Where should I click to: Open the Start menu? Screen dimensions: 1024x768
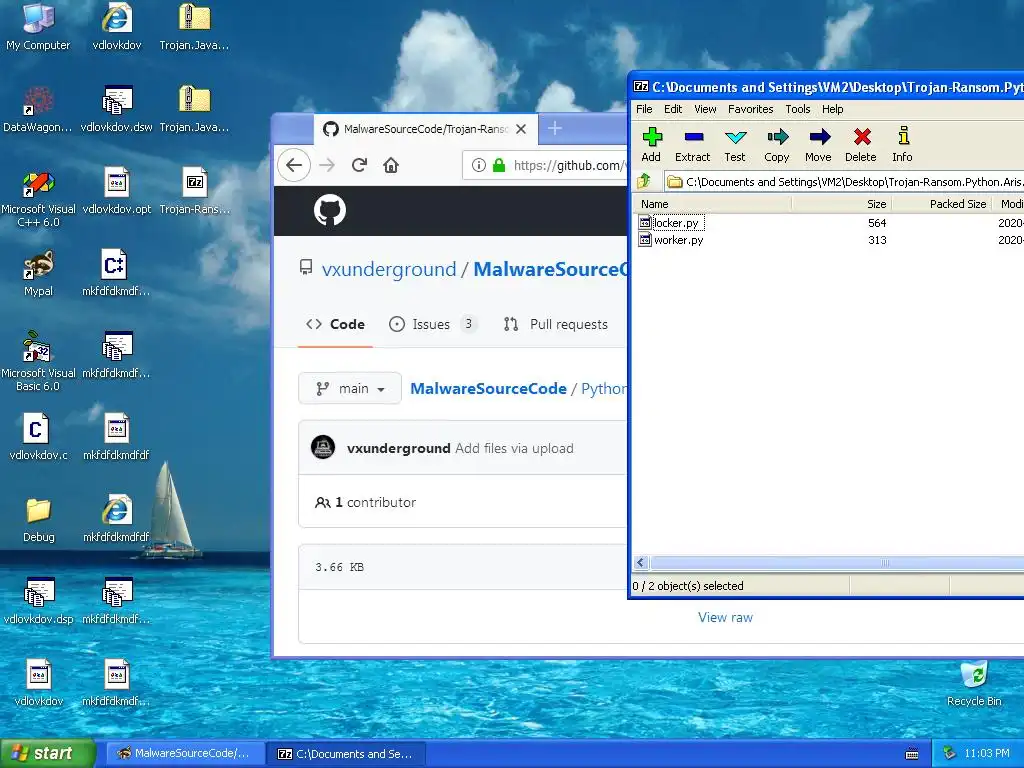point(47,754)
